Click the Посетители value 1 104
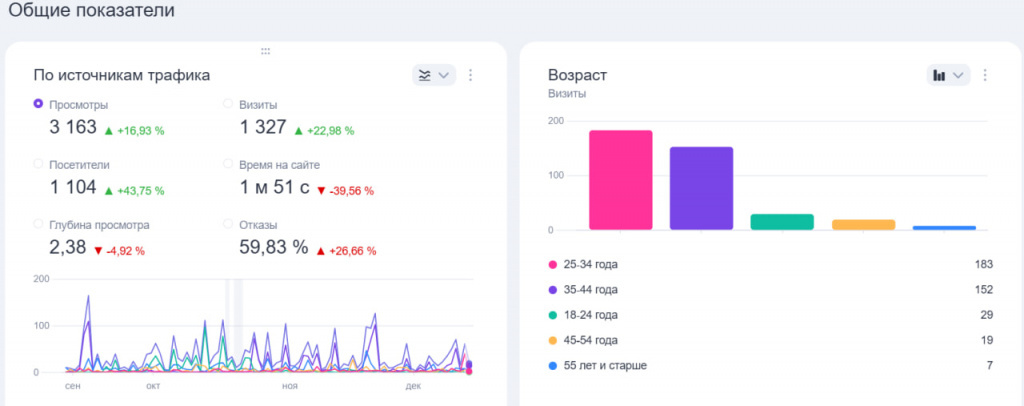This screenshot has height=406, width=1024. tap(73, 187)
